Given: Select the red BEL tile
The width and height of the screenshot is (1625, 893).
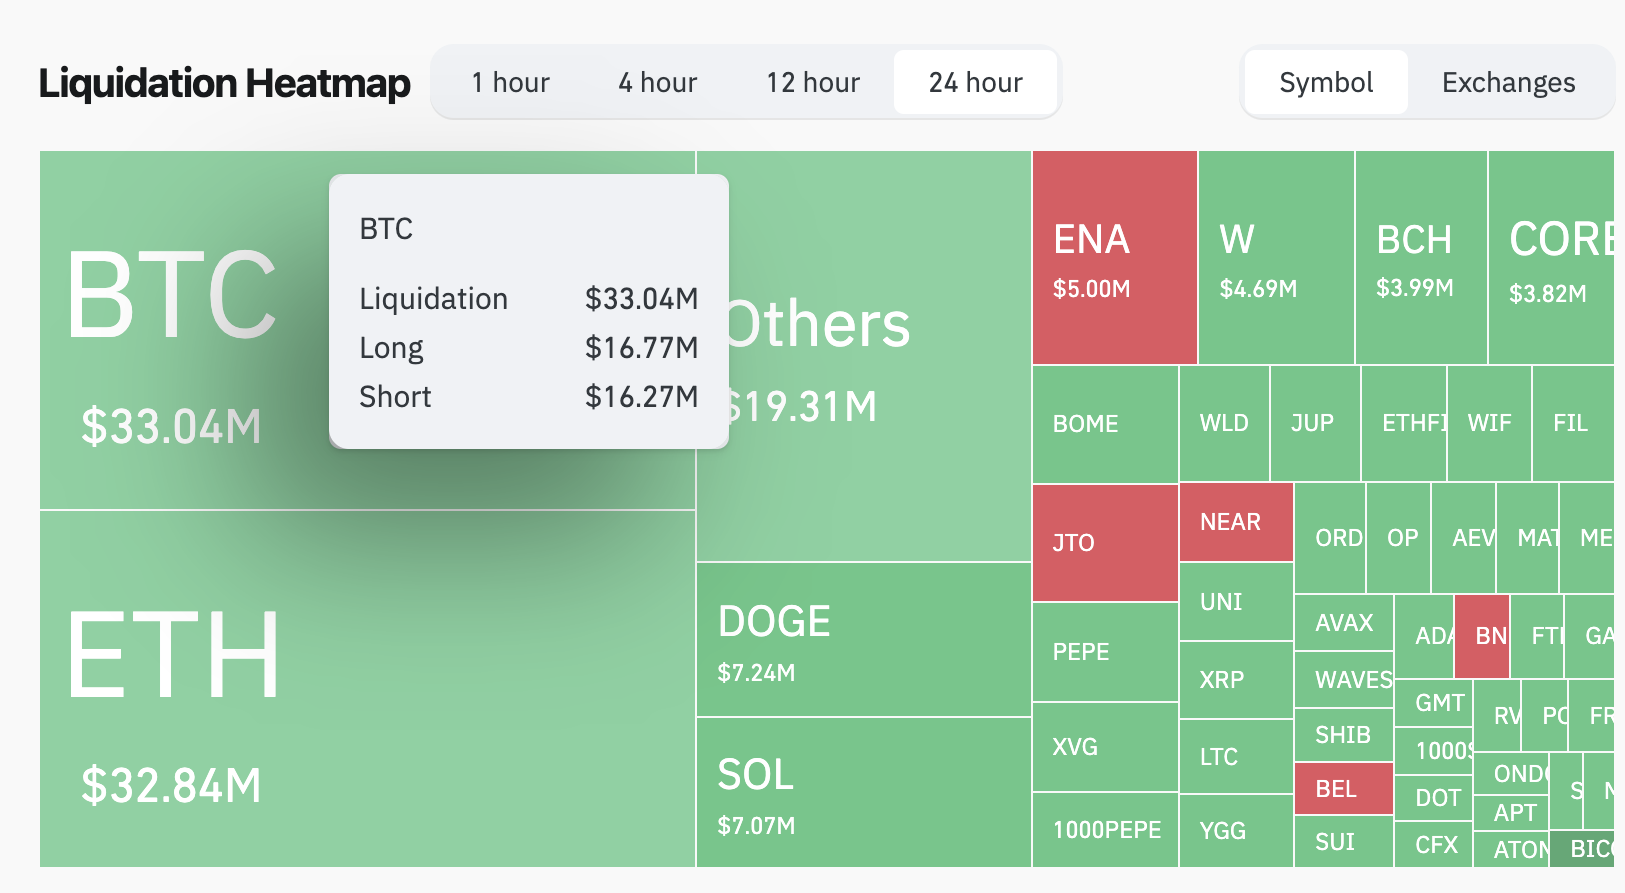Looking at the screenshot, I should point(1343,789).
